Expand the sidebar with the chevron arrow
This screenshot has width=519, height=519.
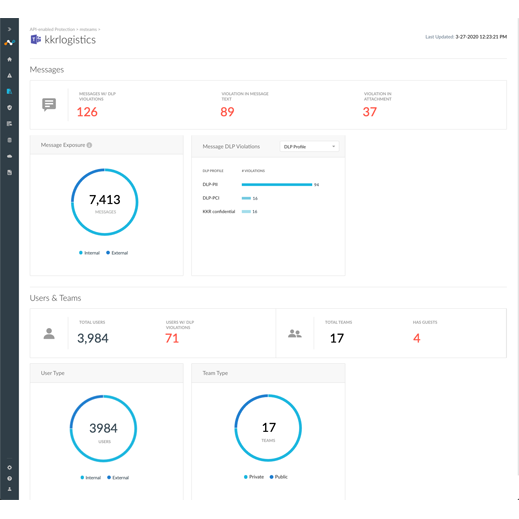[x=9, y=29]
